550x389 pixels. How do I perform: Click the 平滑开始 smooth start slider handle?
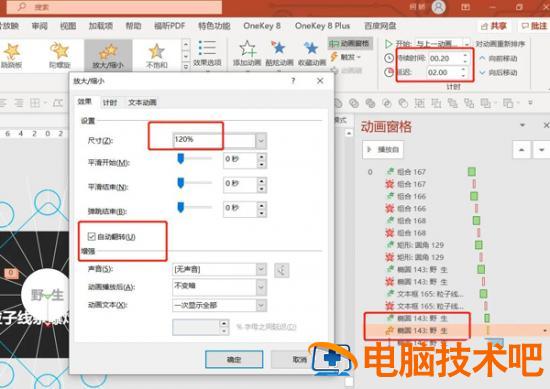coord(181,159)
